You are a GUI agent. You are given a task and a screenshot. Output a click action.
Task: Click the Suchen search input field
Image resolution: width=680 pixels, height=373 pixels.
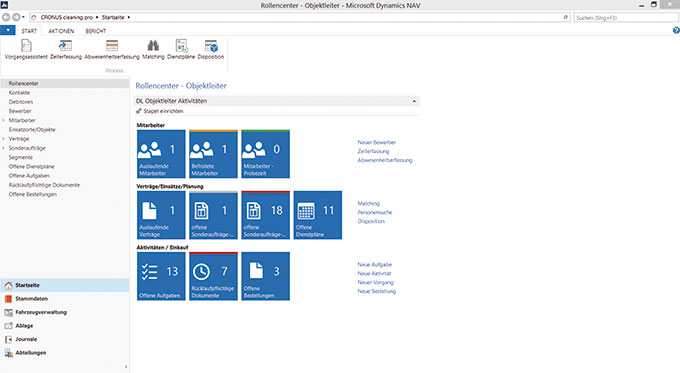626,17
